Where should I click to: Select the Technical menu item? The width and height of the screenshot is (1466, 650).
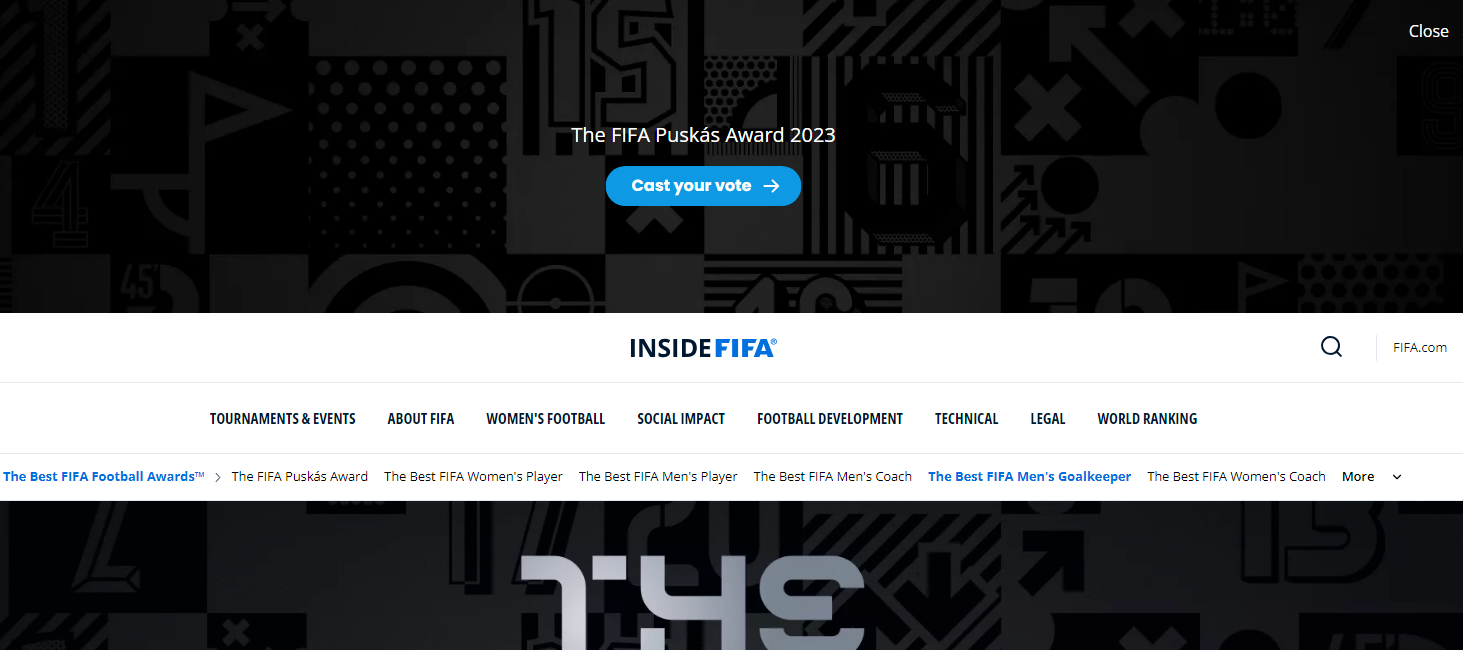pos(967,419)
